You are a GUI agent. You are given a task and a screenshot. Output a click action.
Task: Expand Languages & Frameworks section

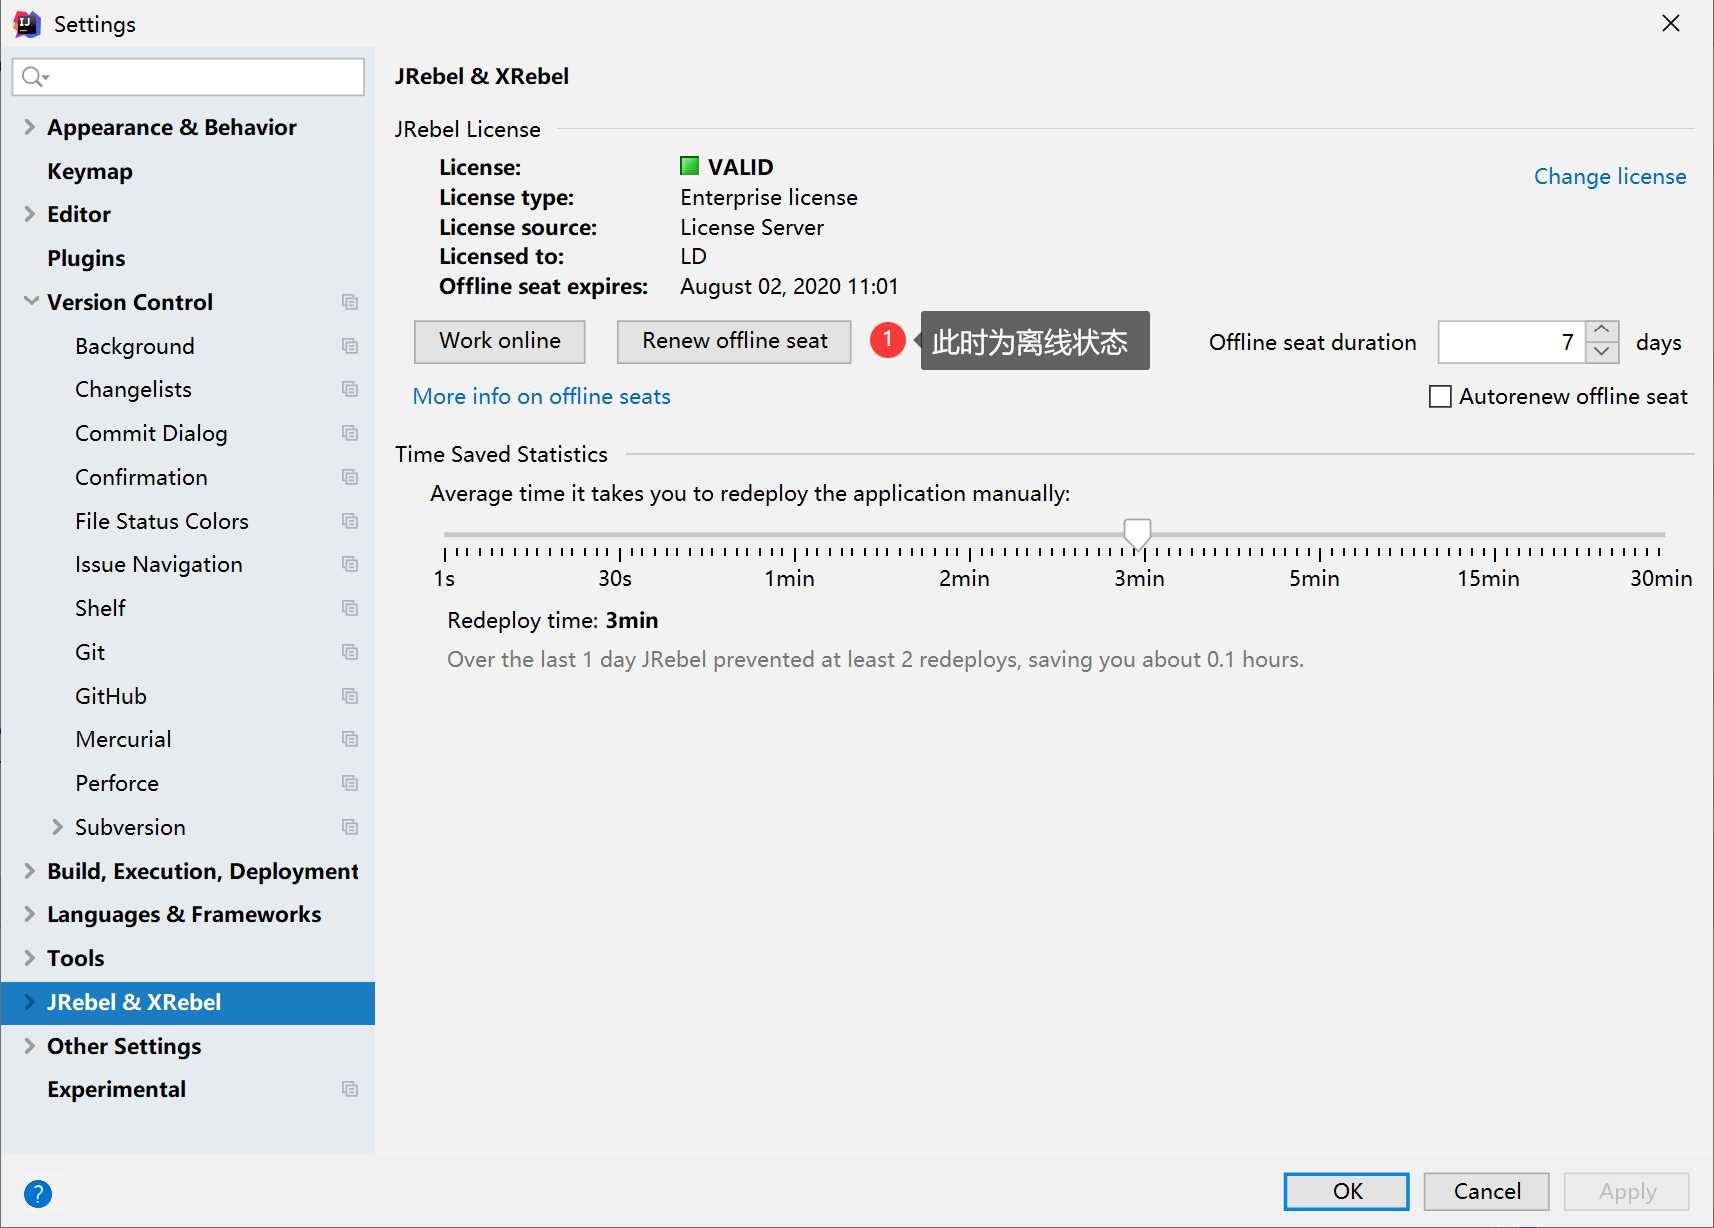29,914
